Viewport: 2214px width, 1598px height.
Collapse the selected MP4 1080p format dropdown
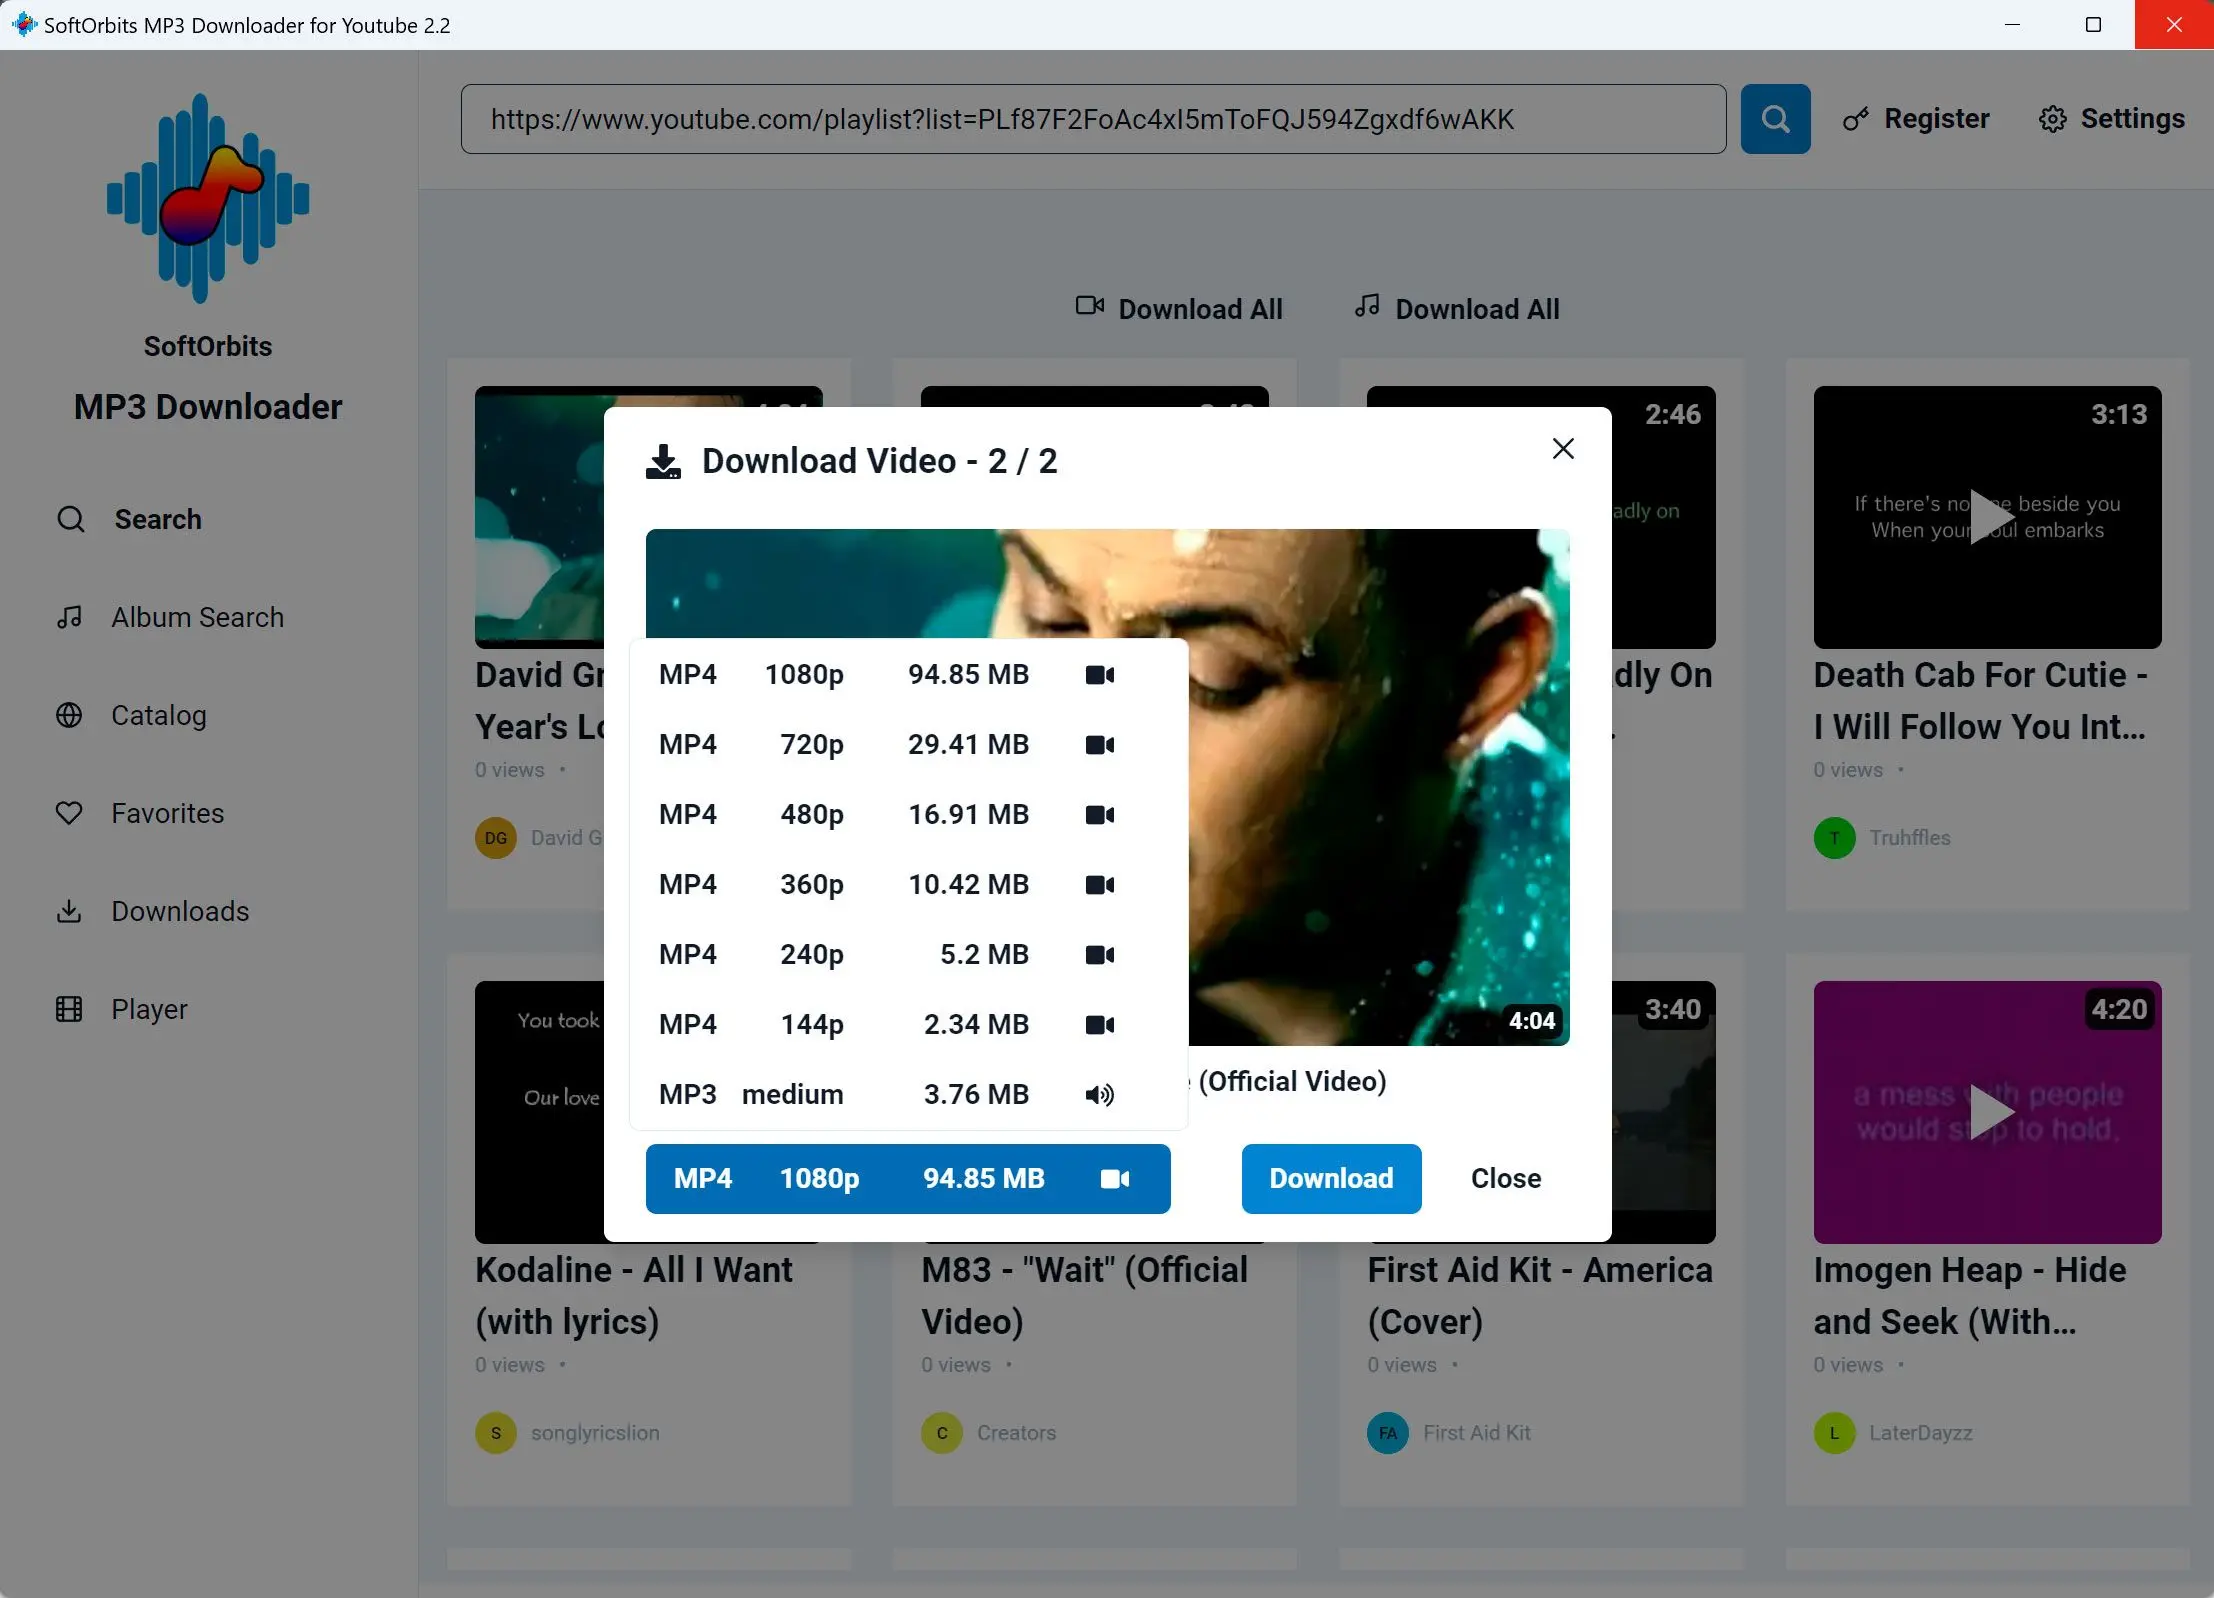click(907, 1178)
